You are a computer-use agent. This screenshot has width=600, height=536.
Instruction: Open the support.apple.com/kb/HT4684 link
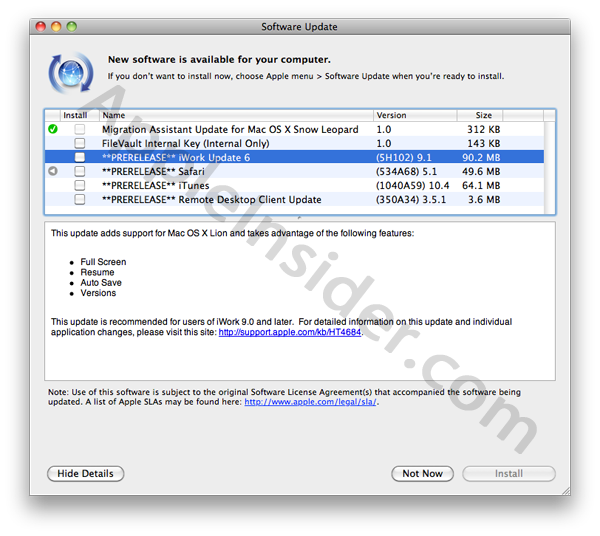290,332
